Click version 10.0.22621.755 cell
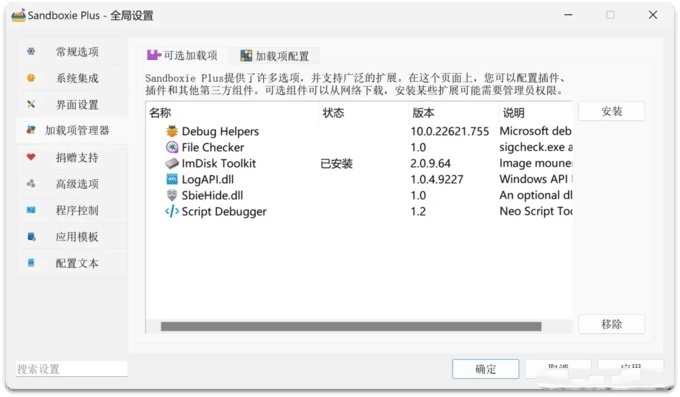 pos(450,131)
